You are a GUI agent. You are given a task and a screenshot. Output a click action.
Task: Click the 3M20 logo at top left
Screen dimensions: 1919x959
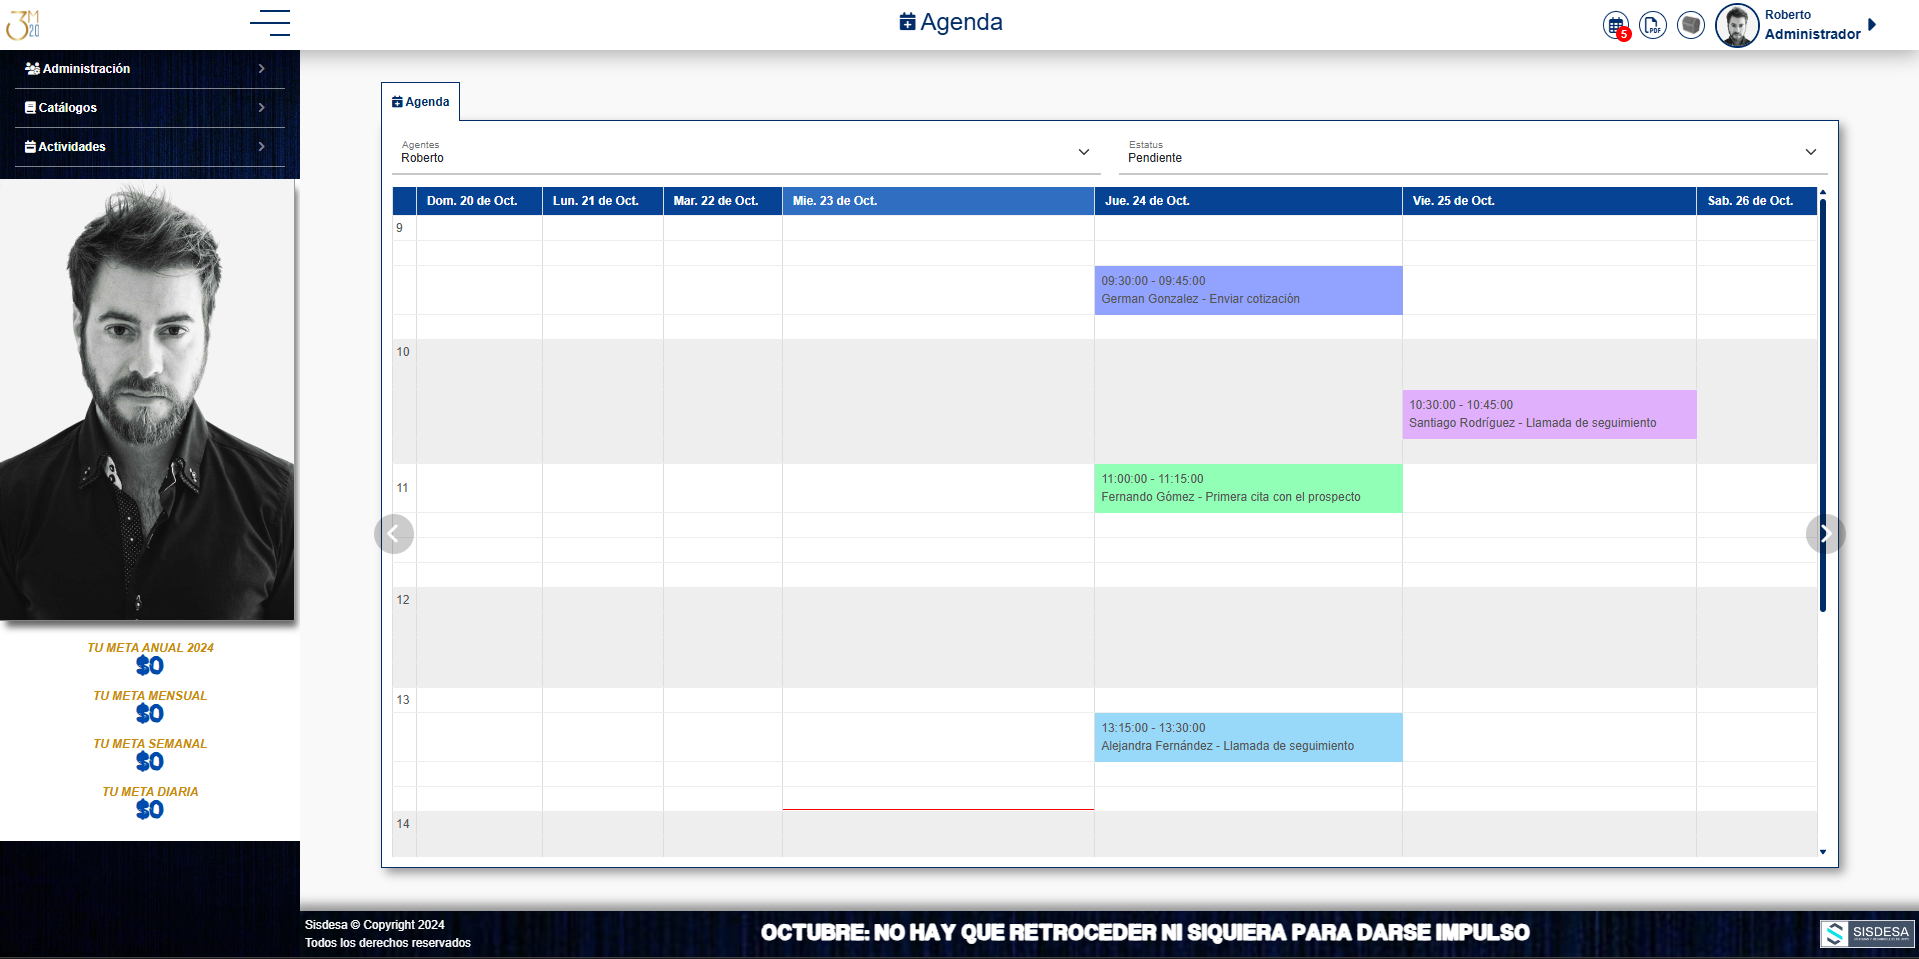click(x=23, y=24)
